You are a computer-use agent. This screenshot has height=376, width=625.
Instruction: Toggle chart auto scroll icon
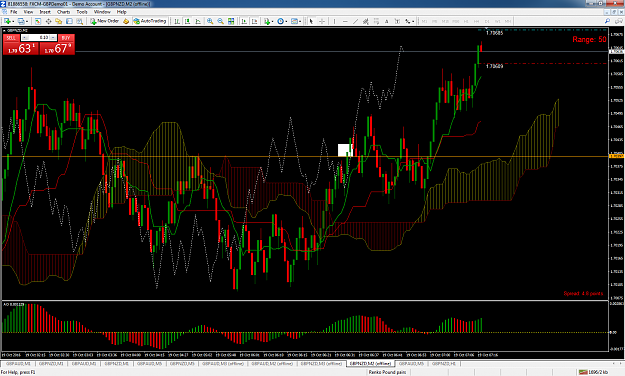tap(244, 21)
